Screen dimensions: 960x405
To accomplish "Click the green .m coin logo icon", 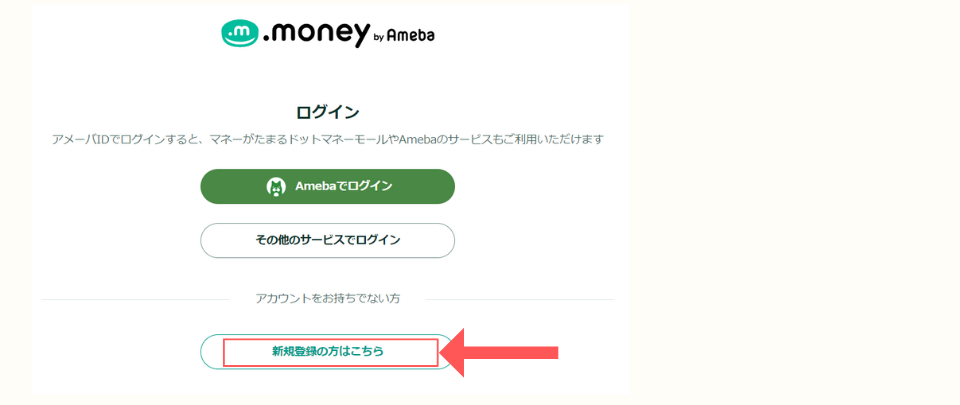I will click(239, 34).
